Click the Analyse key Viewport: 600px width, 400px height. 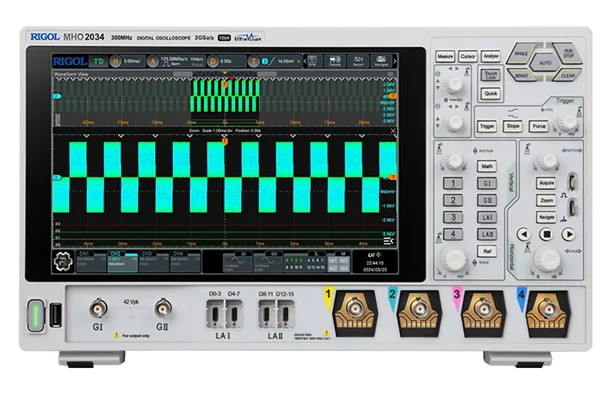[x=491, y=56]
